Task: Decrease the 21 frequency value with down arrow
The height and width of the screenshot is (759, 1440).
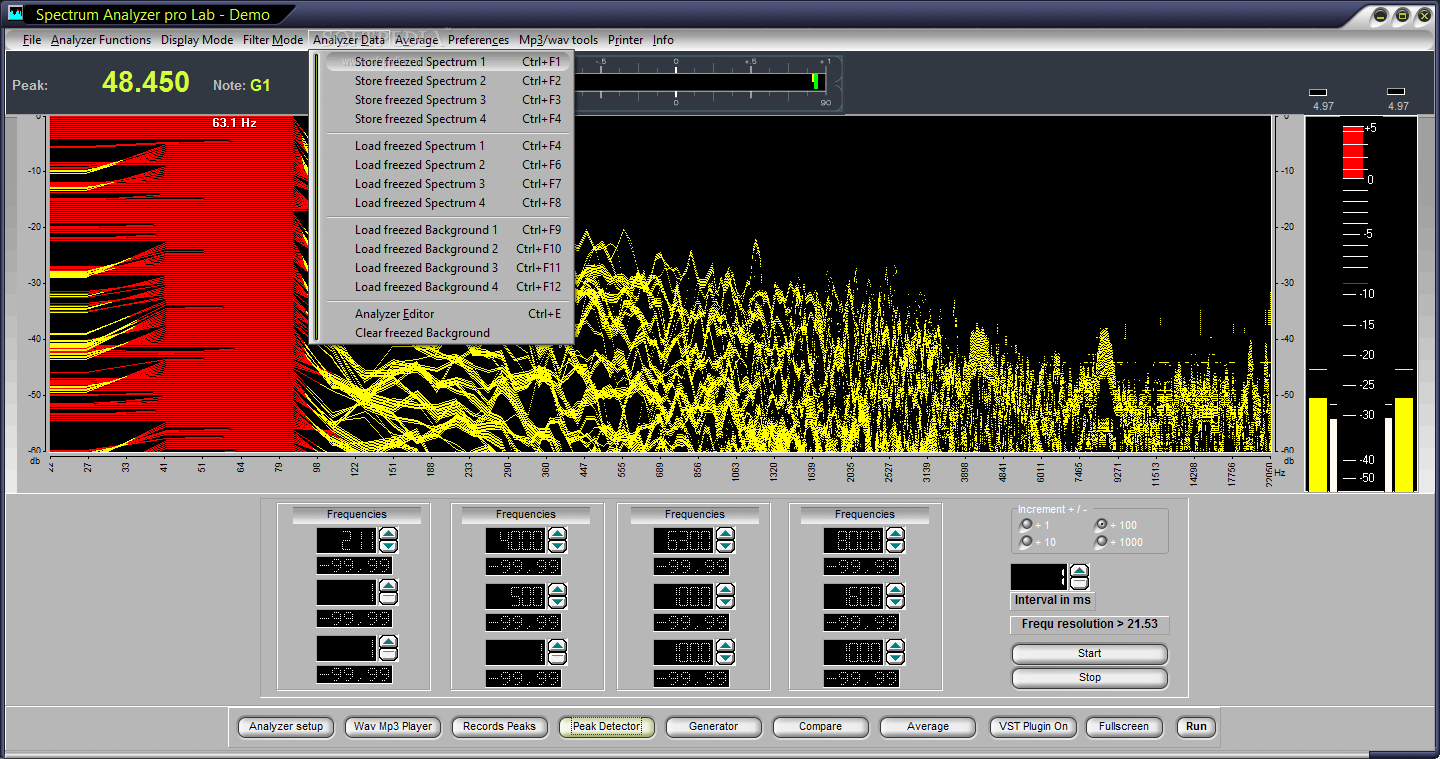Action: pos(389,547)
